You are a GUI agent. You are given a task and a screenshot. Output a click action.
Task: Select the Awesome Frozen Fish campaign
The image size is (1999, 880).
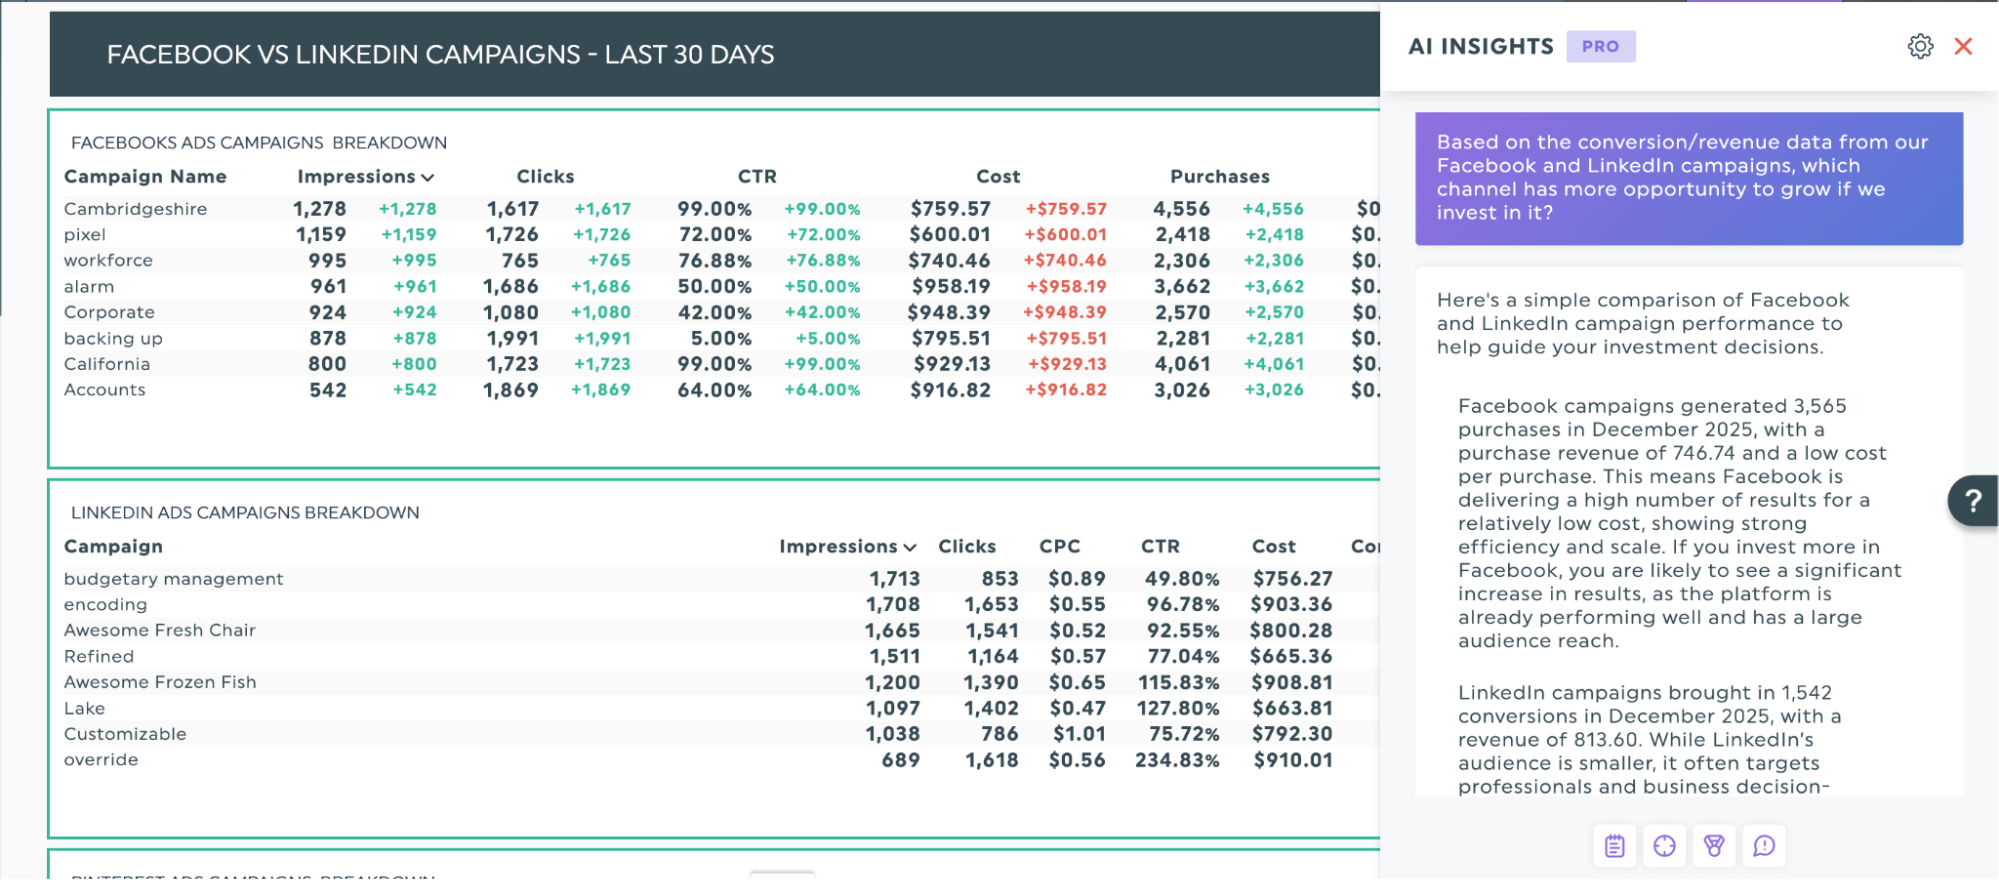(x=160, y=682)
